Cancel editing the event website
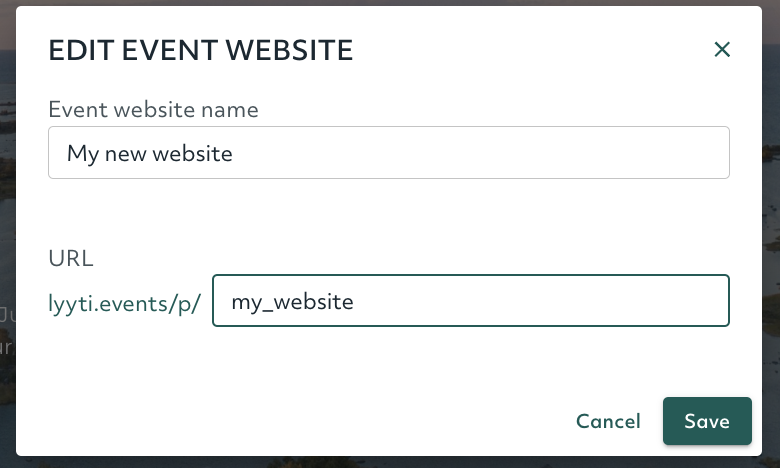The height and width of the screenshot is (468, 780). click(x=608, y=421)
